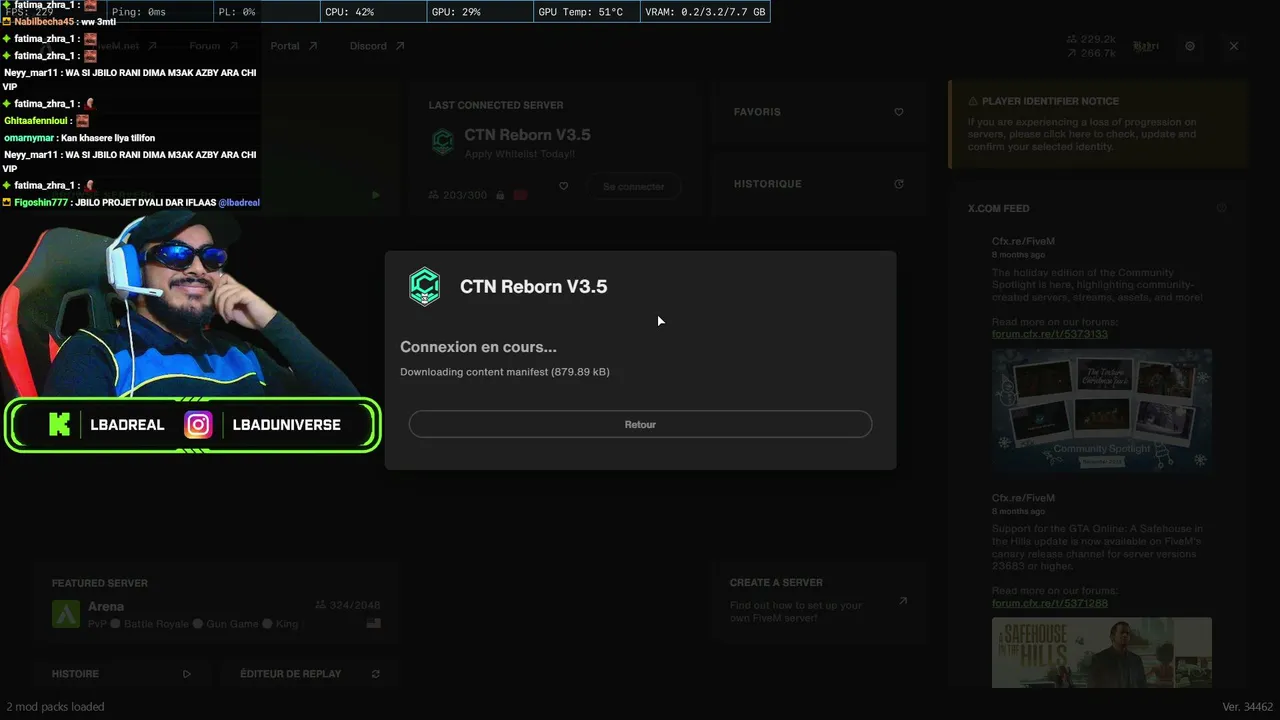This screenshot has width=1280, height=720.
Task: Click the 'Downloading content manifest' progress text
Action: pos(505,372)
